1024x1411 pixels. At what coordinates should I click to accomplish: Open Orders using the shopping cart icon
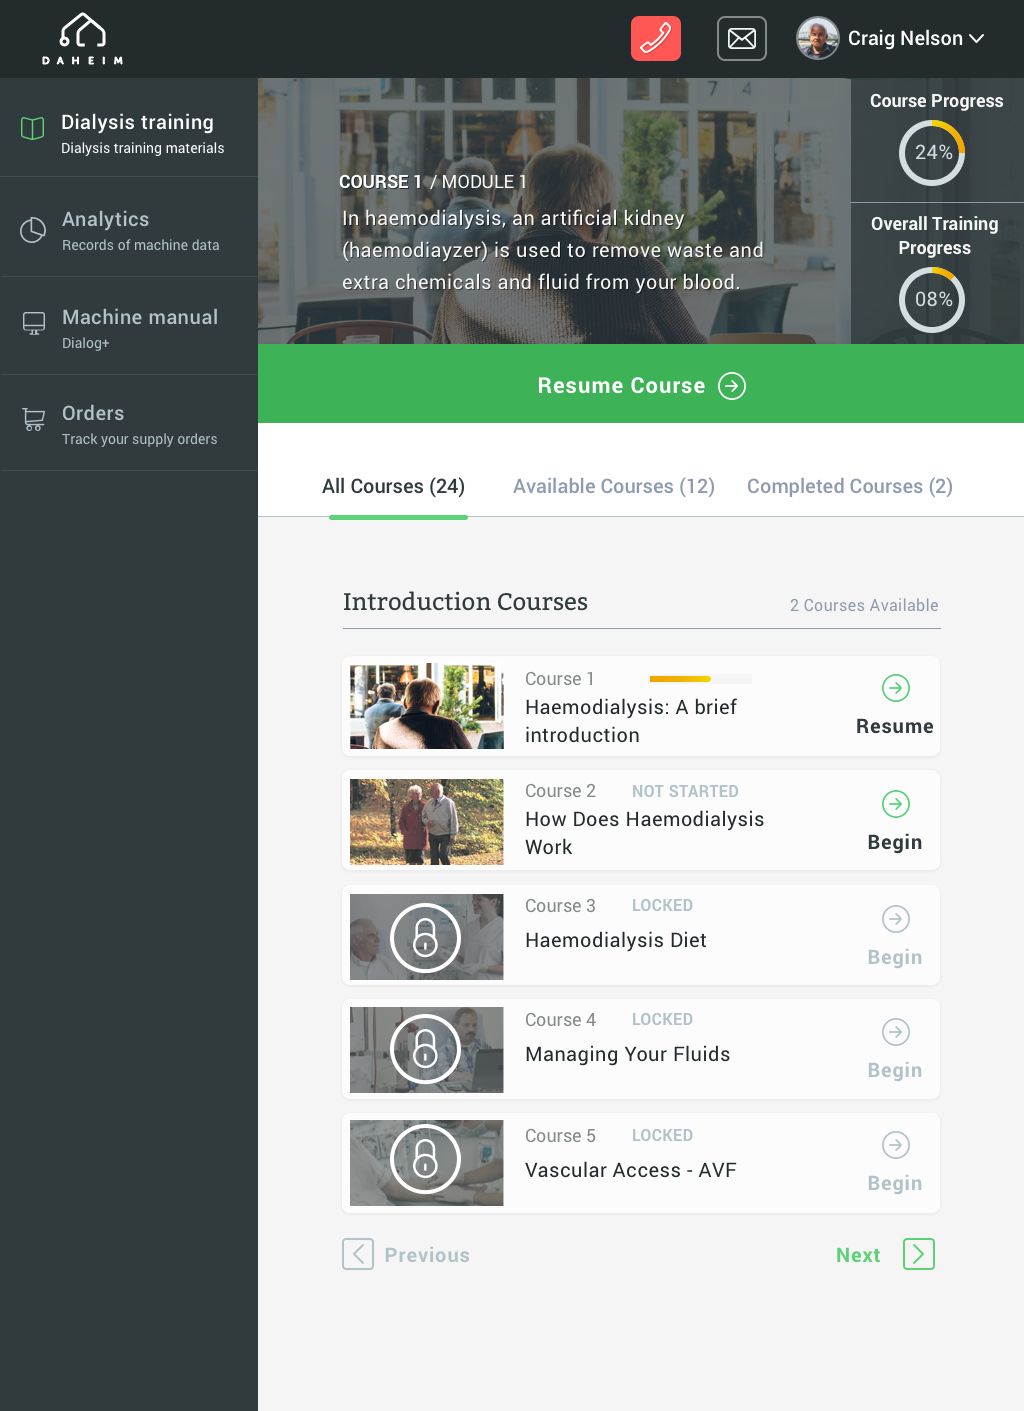(33, 419)
